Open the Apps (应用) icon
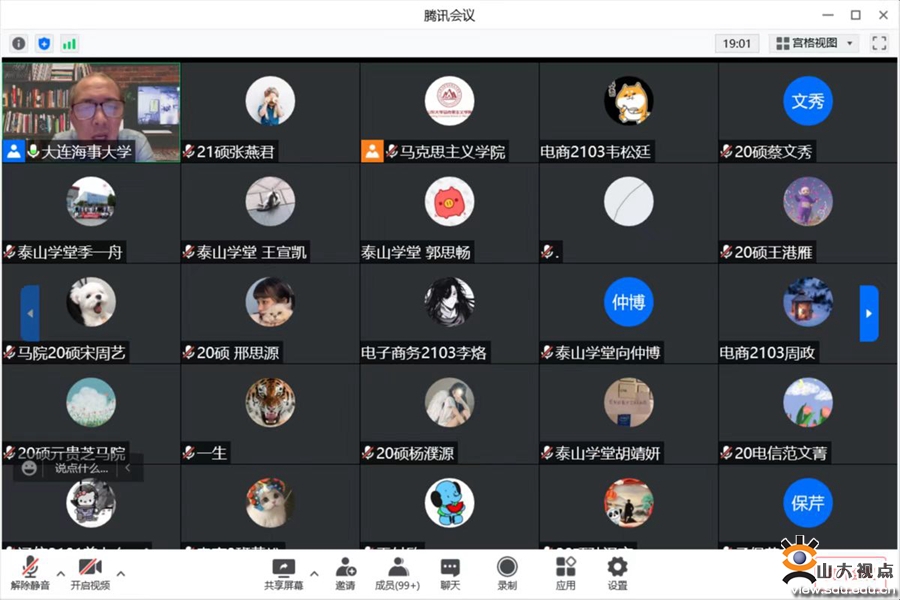The image size is (900, 600). point(565,574)
